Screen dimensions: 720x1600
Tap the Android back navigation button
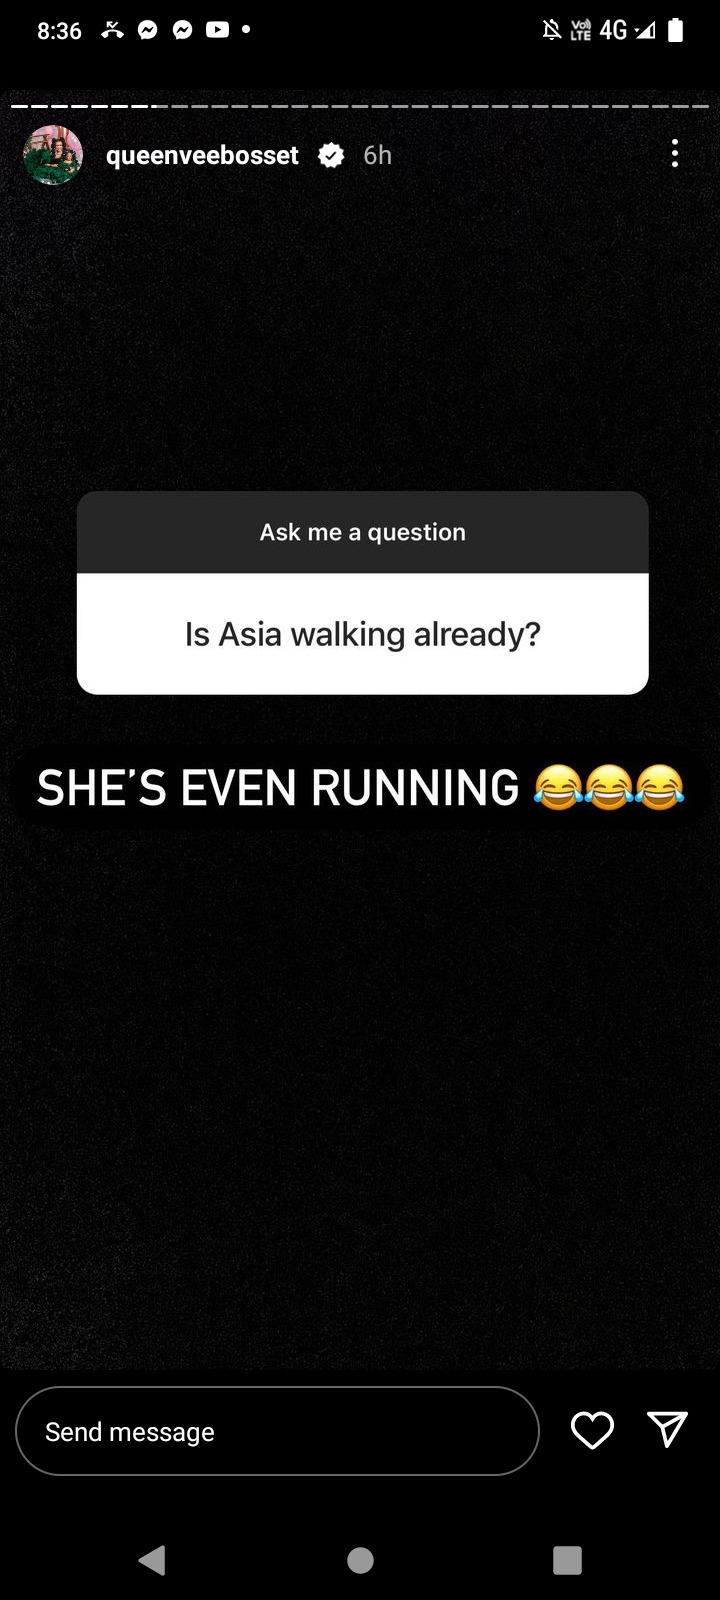pos(152,1560)
